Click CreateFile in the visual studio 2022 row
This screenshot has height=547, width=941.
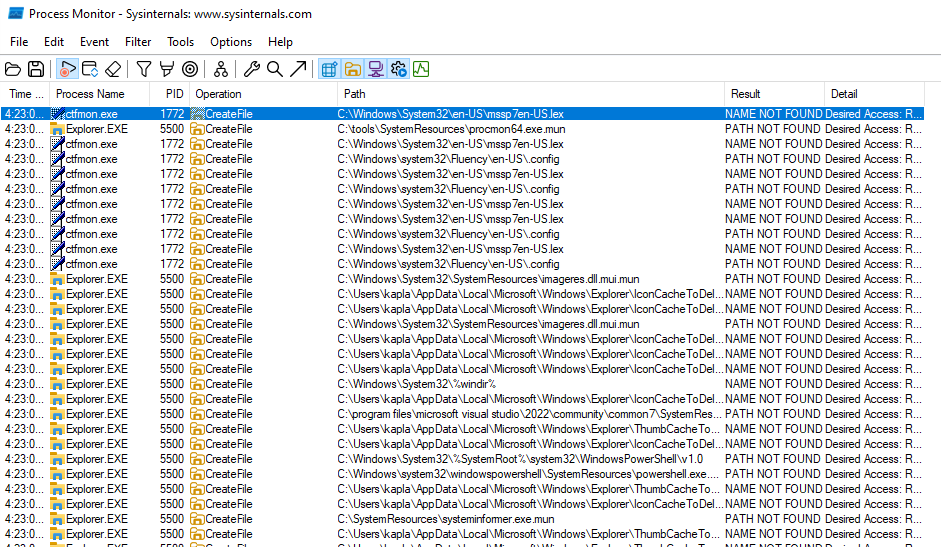point(229,414)
